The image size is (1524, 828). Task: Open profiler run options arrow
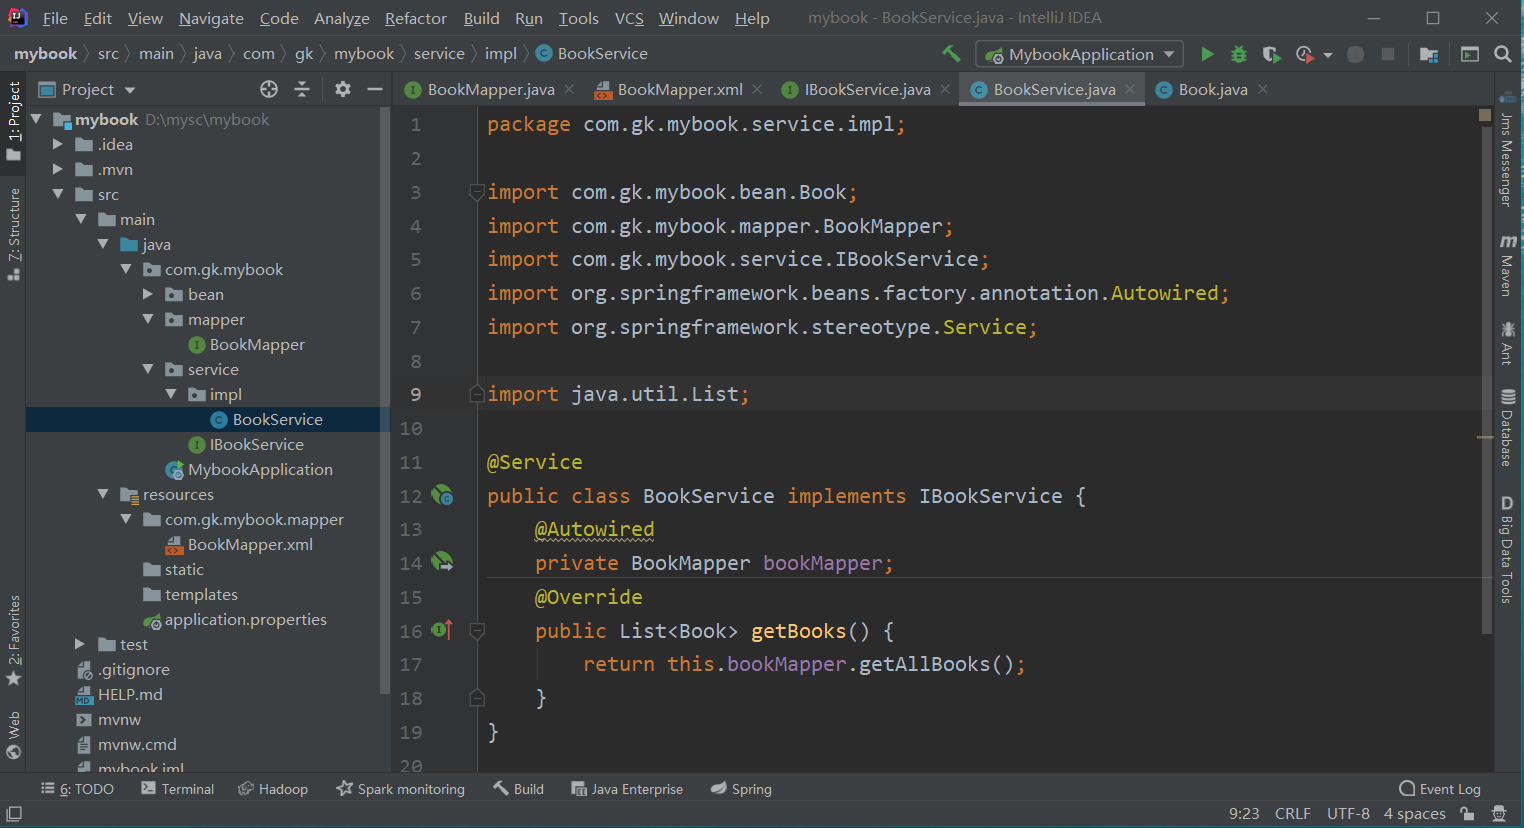coord(1328,55)
